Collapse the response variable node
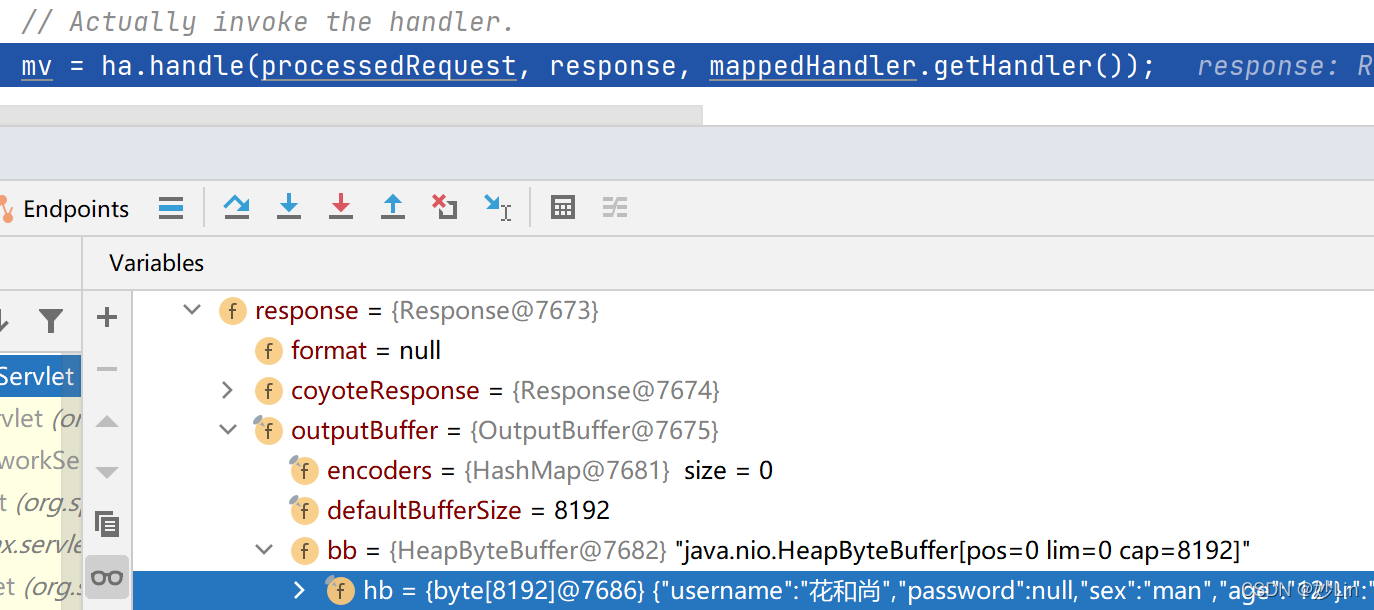This screenshot has height=610, width=1374. [x=192, y=310]
